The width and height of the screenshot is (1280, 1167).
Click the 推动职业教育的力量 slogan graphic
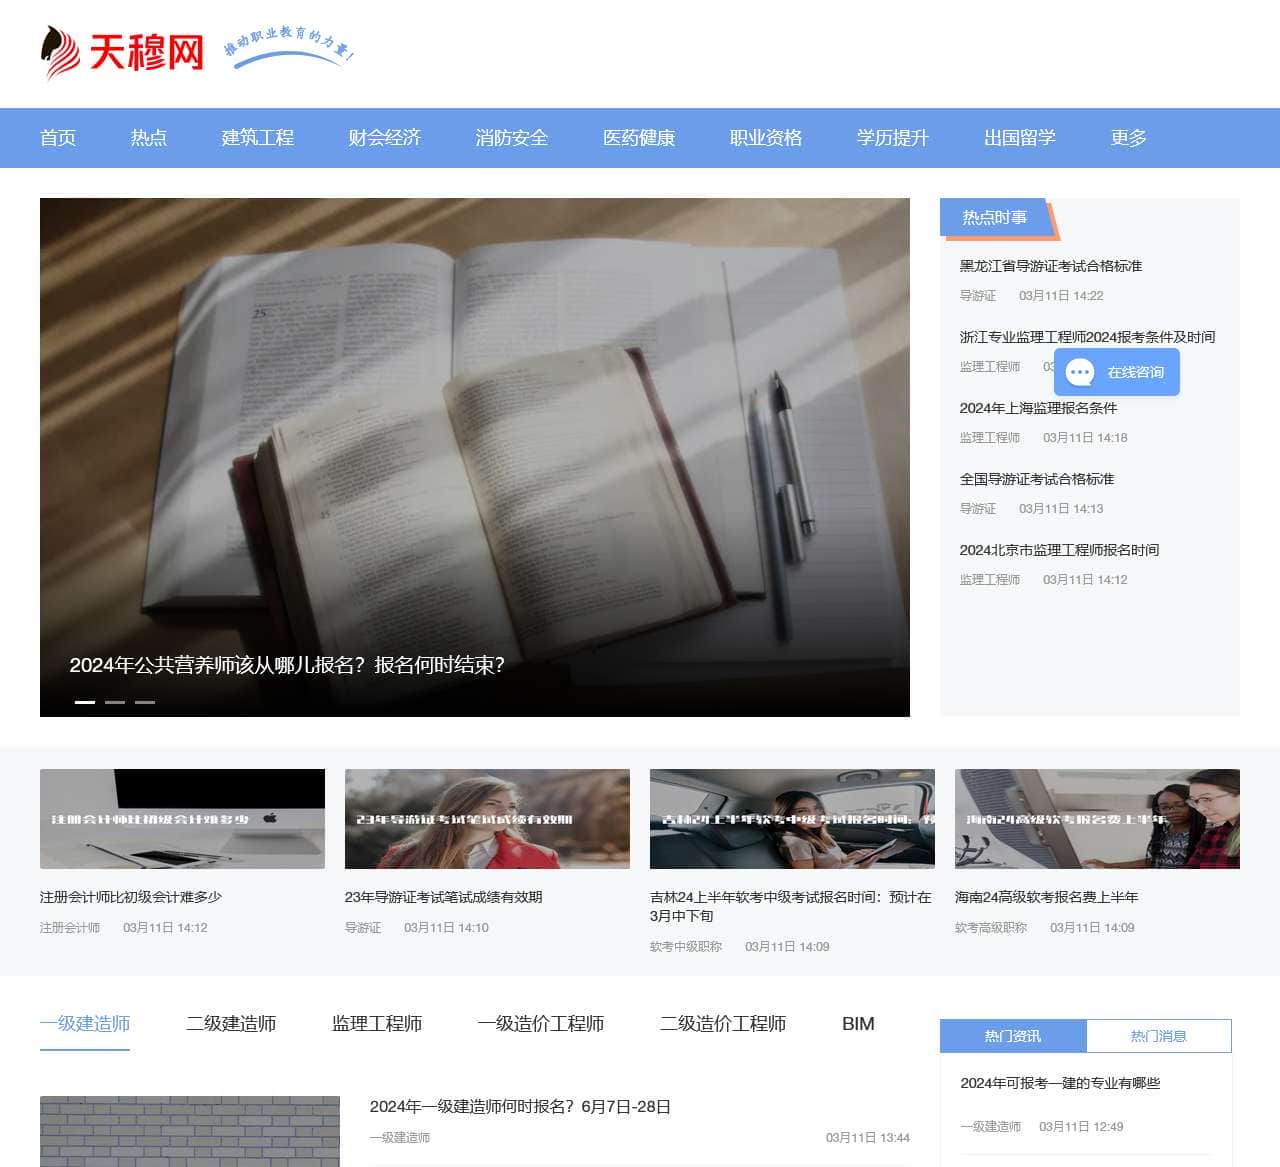pyautogui.click(x=289, y=45)
